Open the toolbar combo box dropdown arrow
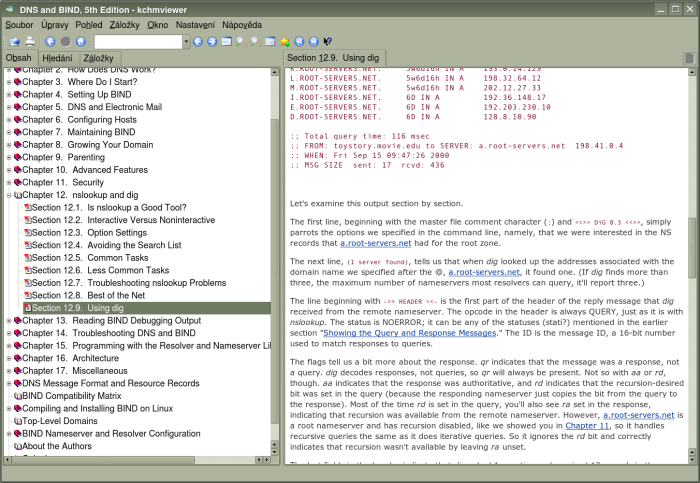The height and width of the screenshot is (483, 700). pyautogui.click(x=185, y=41)
